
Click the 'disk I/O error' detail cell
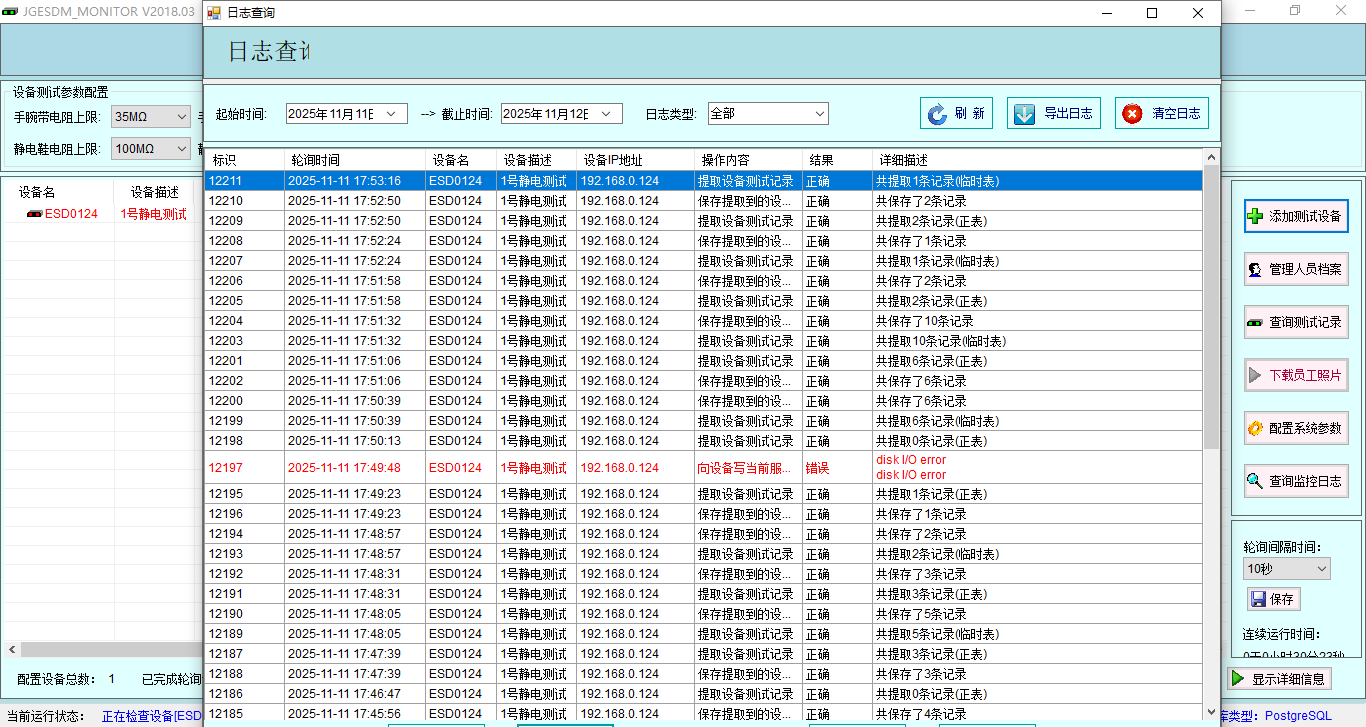[1037, 467]
